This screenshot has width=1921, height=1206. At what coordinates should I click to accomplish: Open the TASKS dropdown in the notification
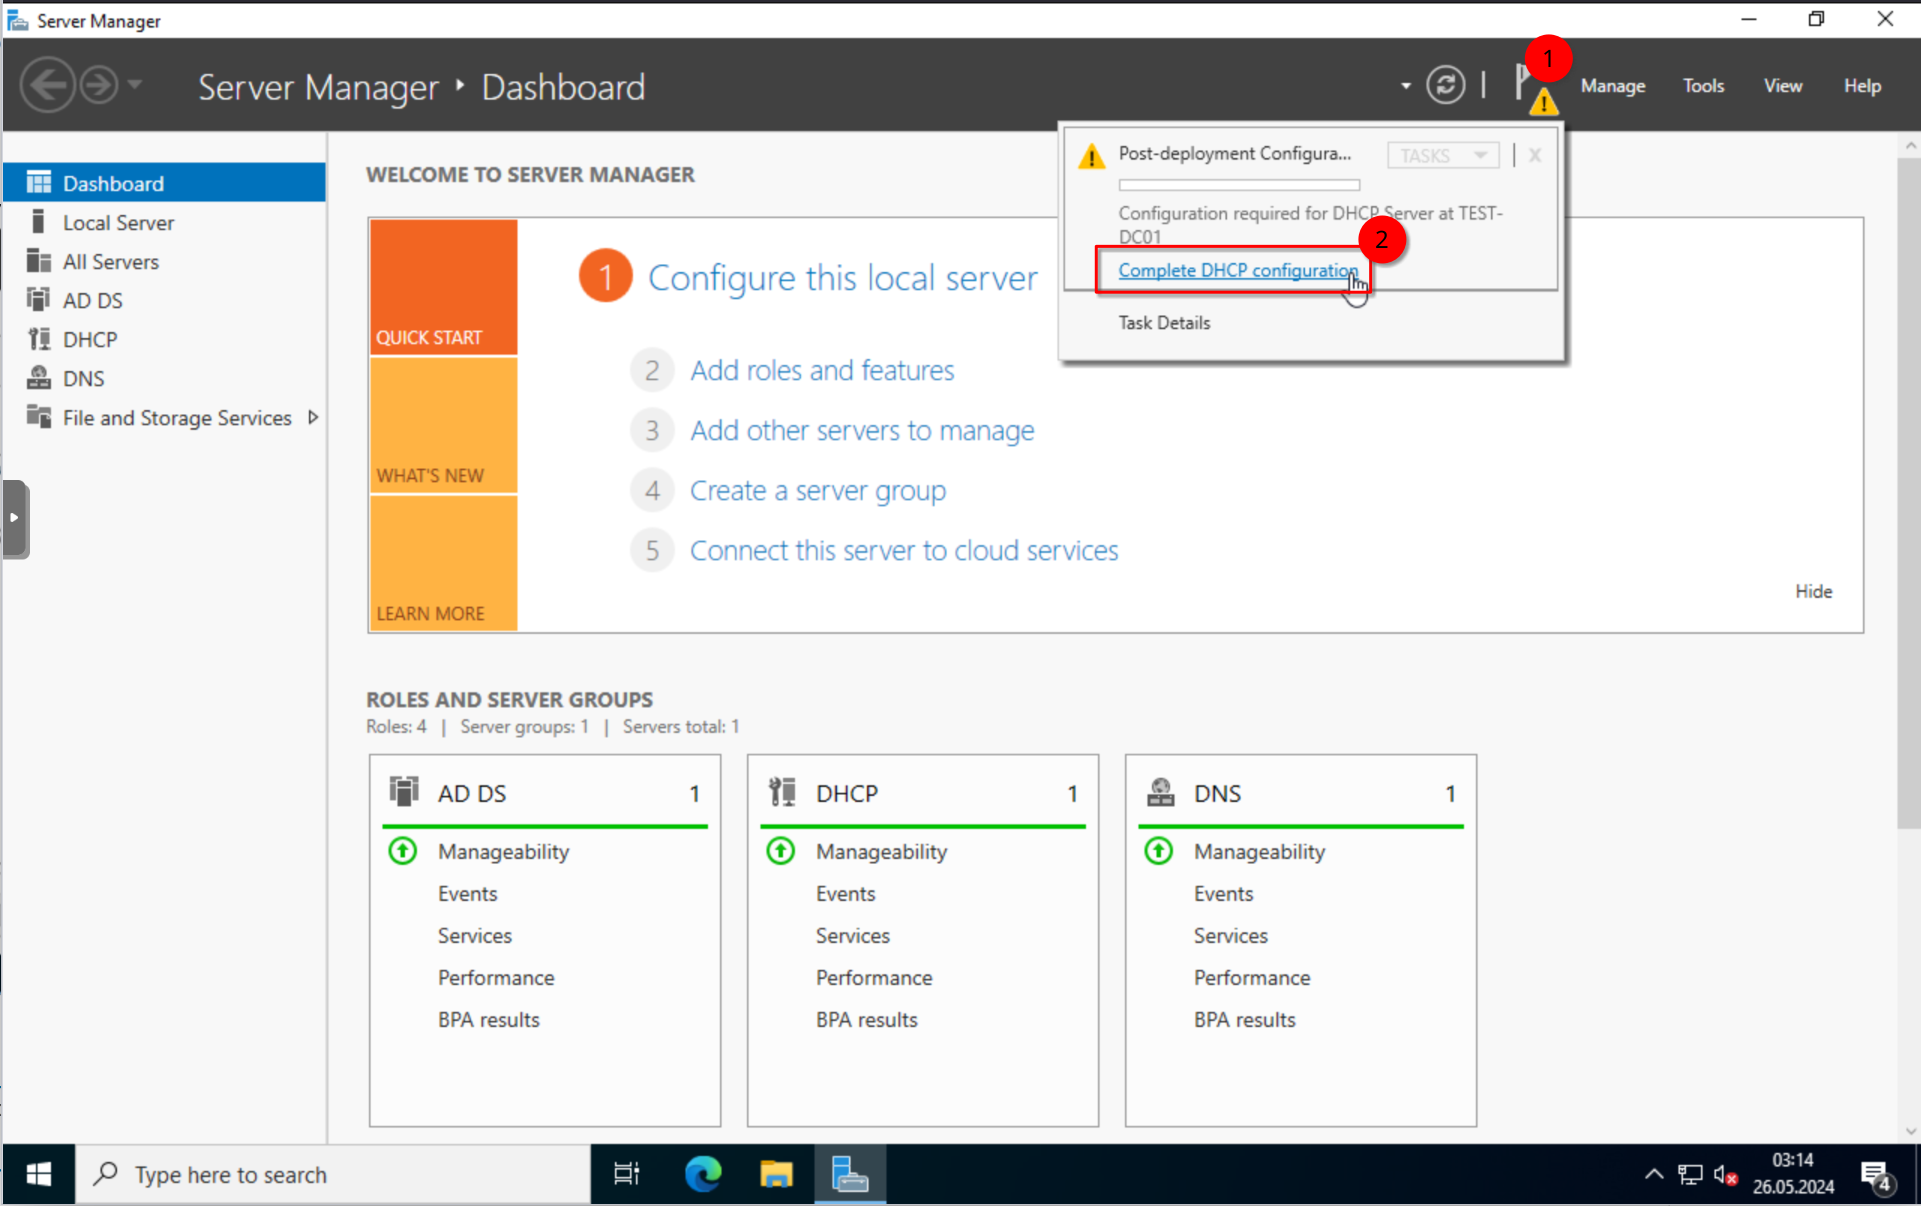pos(1442,155)
